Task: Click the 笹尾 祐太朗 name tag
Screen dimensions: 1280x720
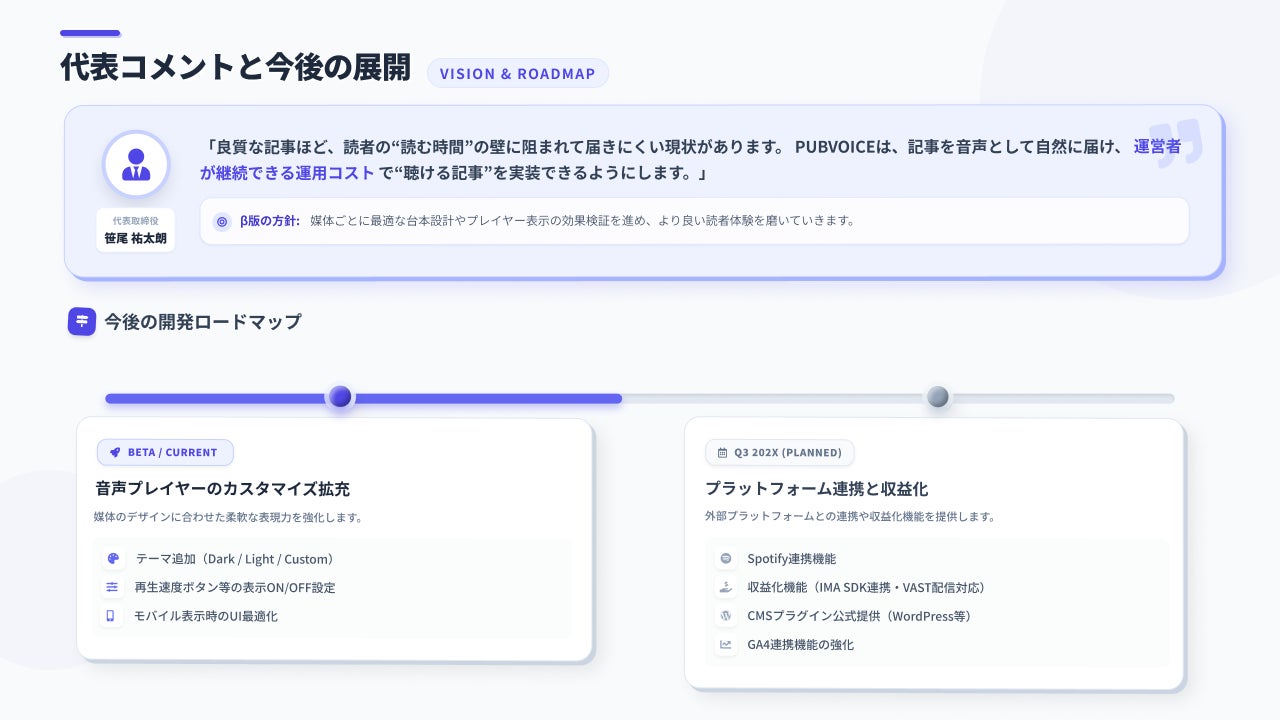Action: (x=136, y=231)
